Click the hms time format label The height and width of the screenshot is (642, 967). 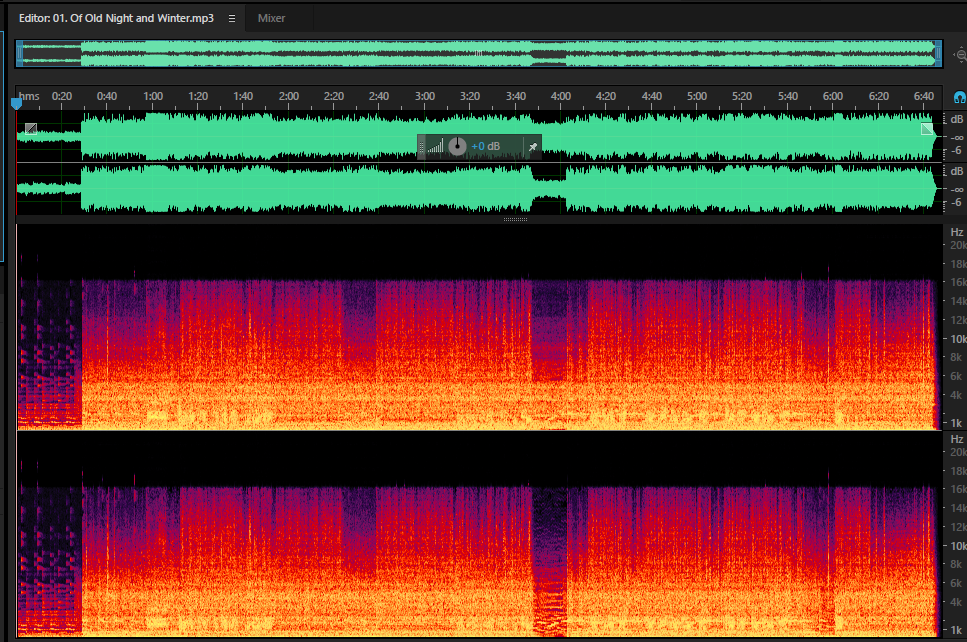(29, 96)
